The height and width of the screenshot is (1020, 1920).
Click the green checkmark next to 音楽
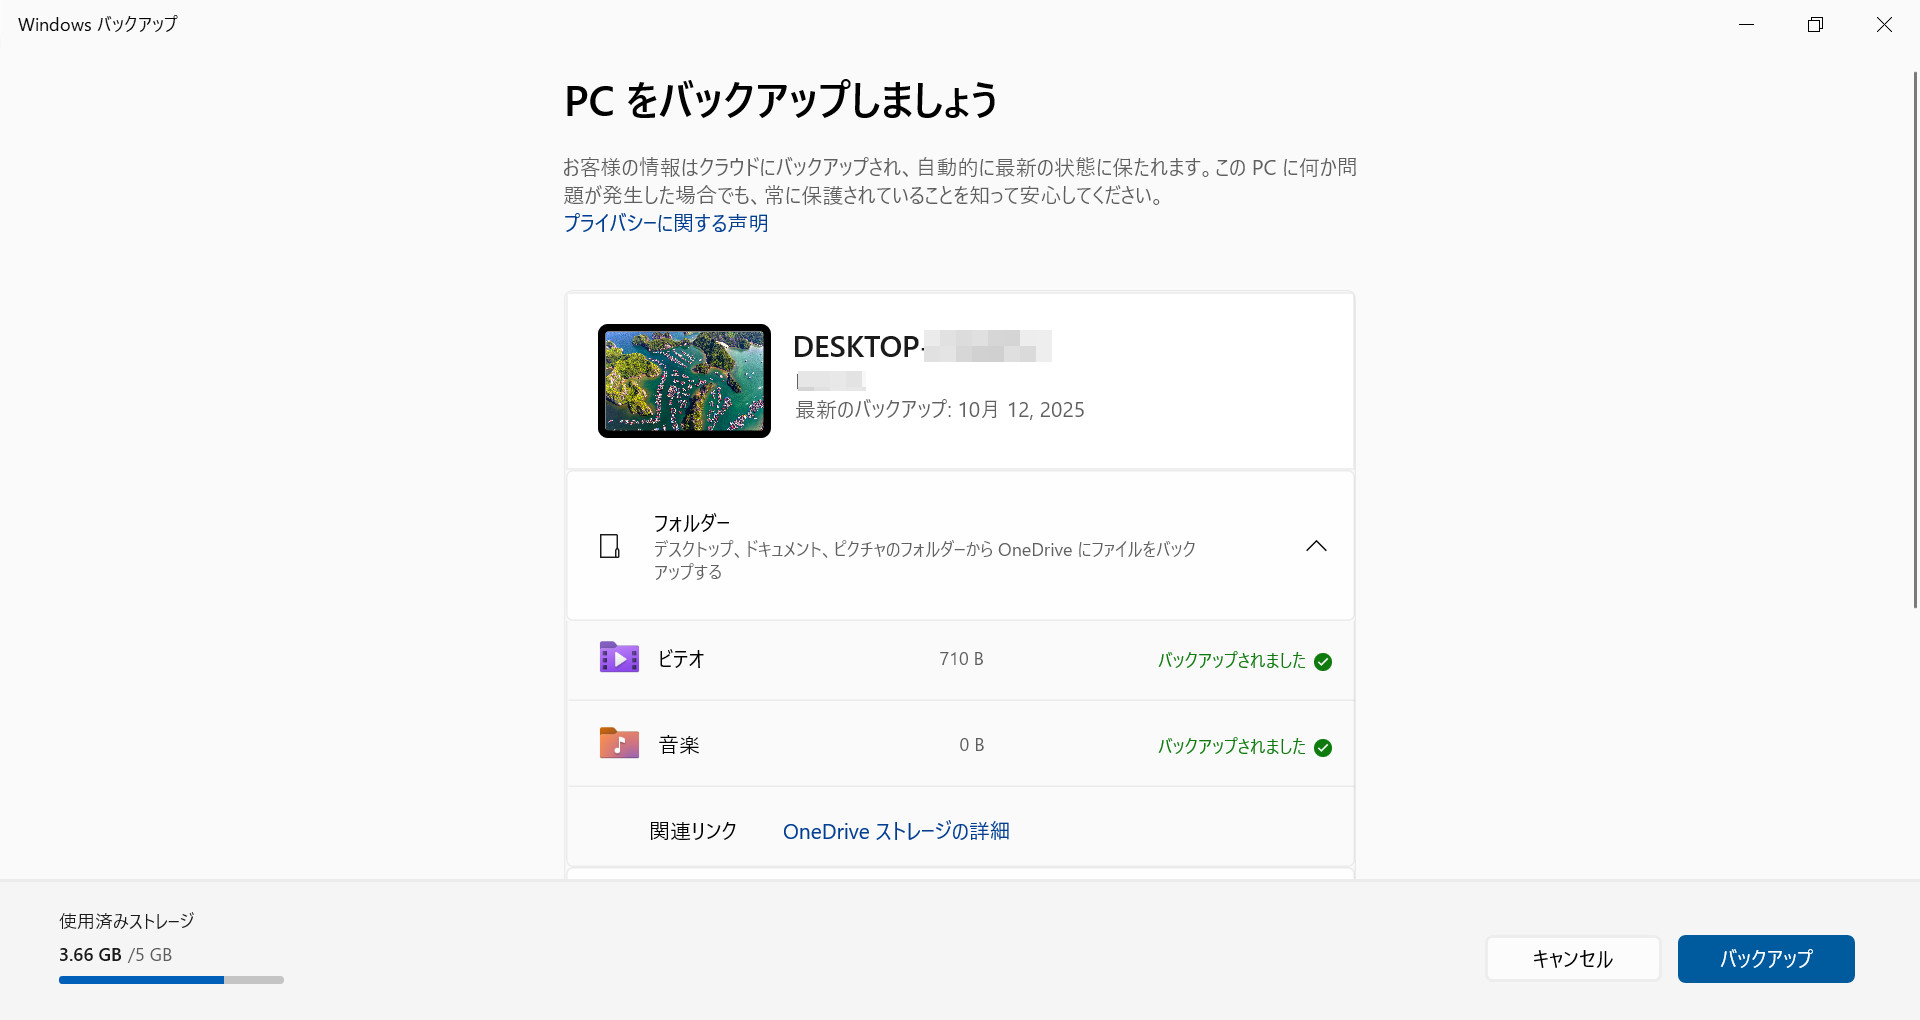tap(1323, 747)
